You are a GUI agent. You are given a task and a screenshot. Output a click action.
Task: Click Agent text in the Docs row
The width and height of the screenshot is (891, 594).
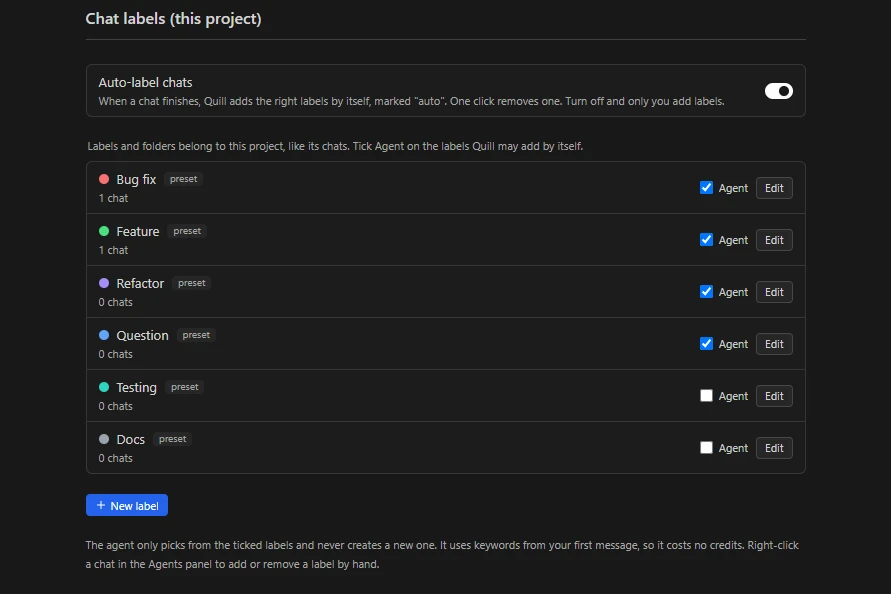(x=733, y=448)
